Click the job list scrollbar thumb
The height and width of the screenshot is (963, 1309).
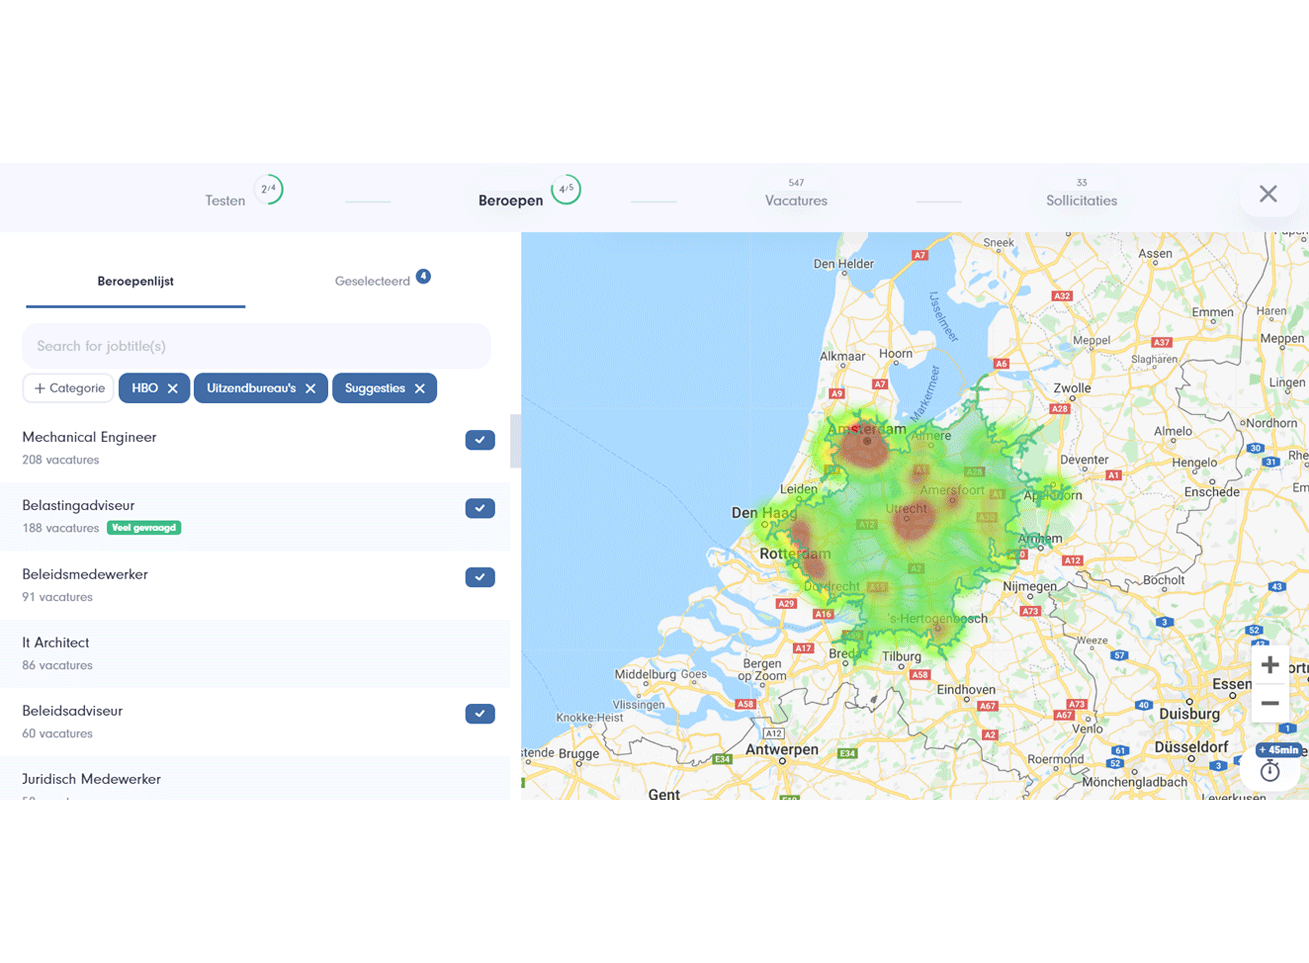[x=516, y=441]
